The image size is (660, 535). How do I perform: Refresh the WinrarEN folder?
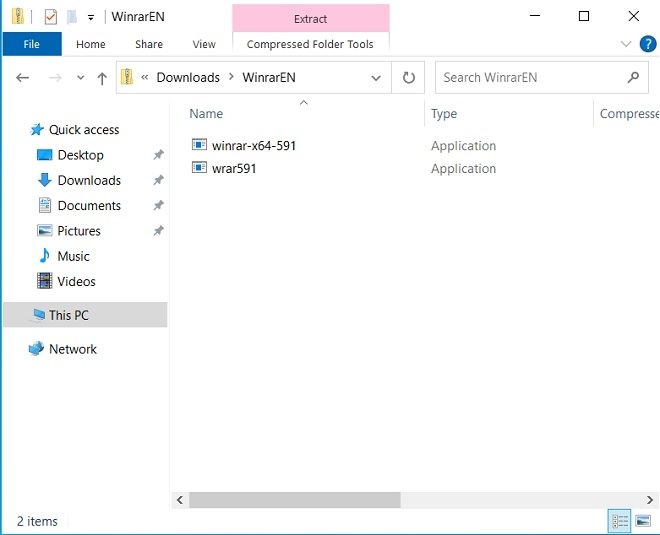[x=408, y=77]
